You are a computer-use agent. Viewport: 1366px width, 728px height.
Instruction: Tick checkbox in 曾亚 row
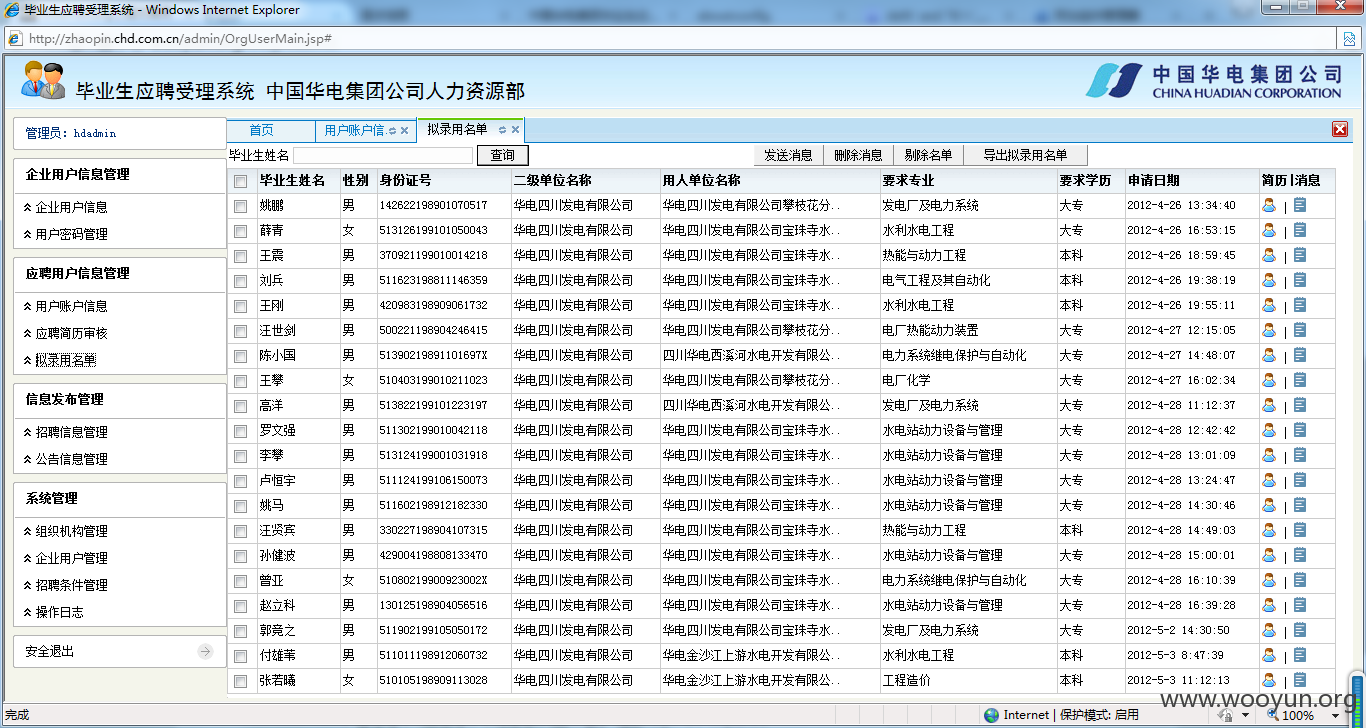(x=240, y=581)
